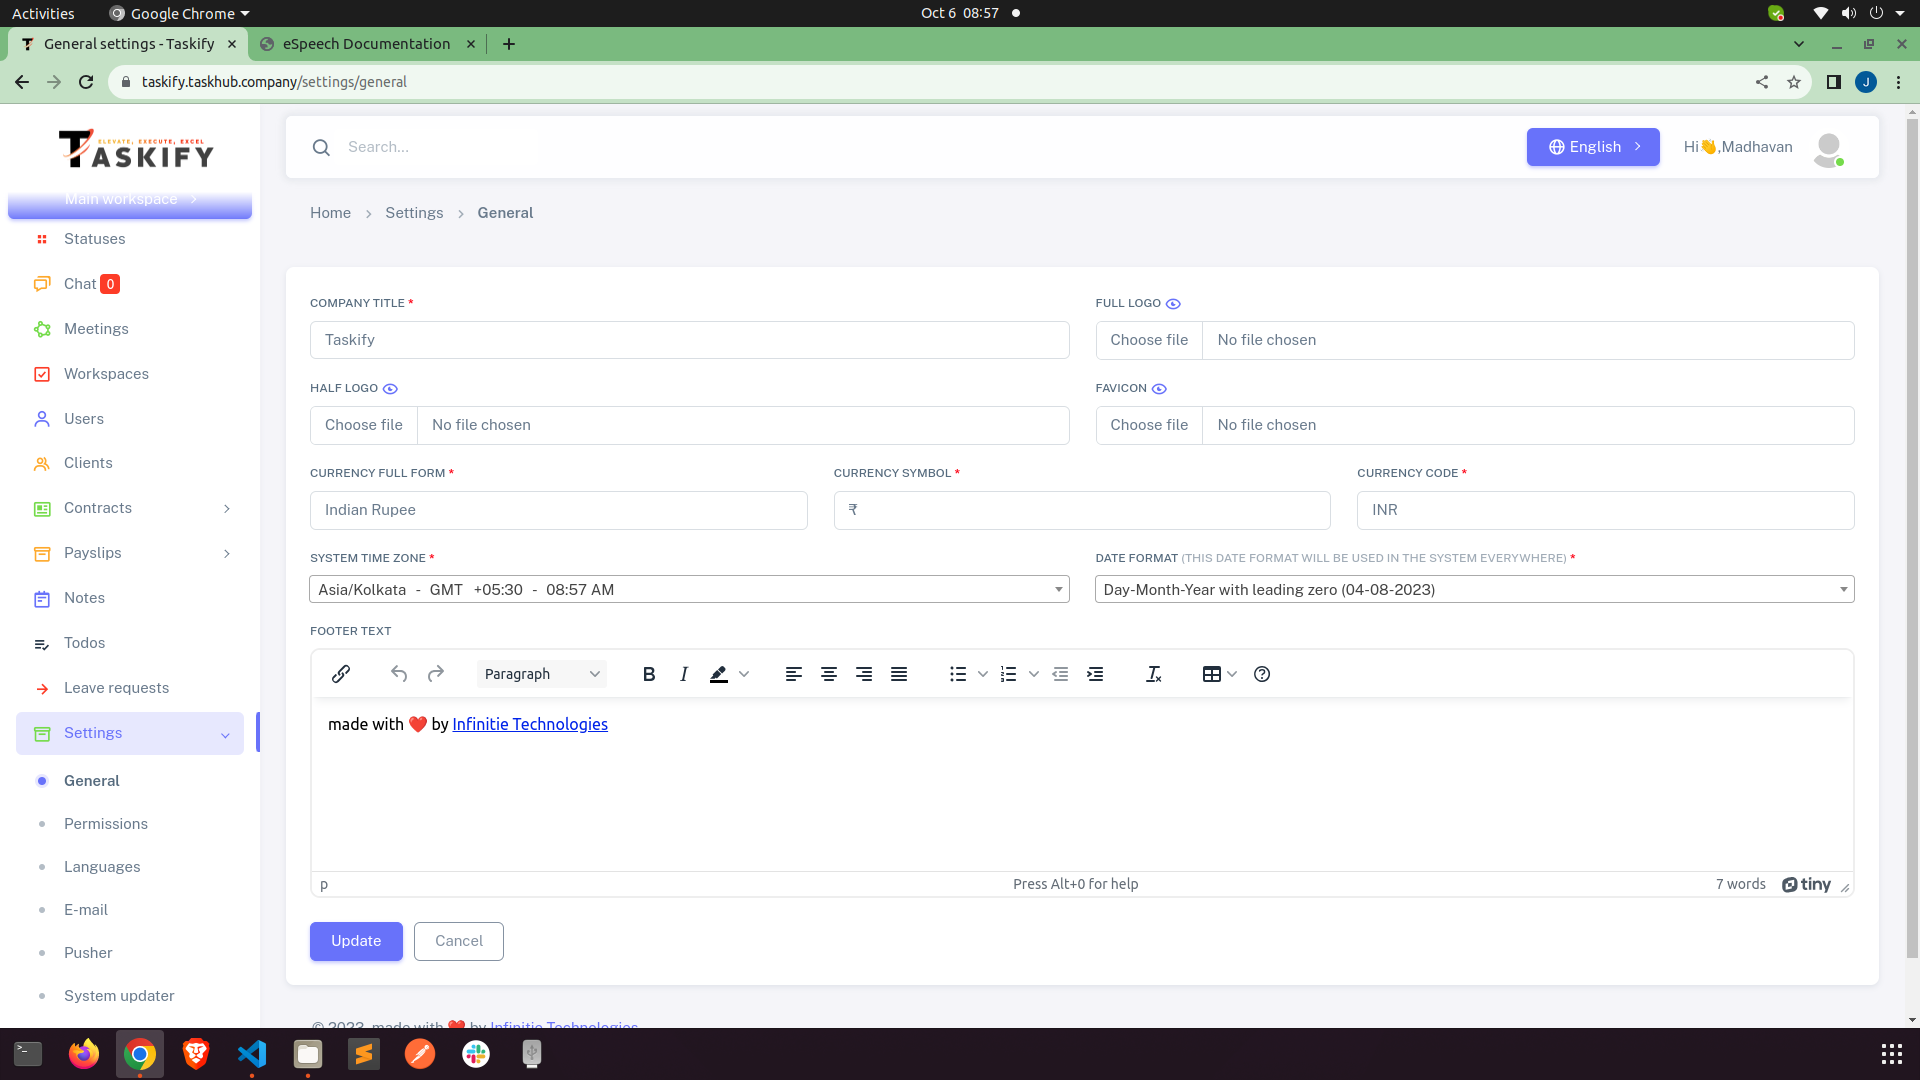The height and width of the screenshot is (1080, 1920).
Task: Click the Bold formatting icon
Action: 649,674
